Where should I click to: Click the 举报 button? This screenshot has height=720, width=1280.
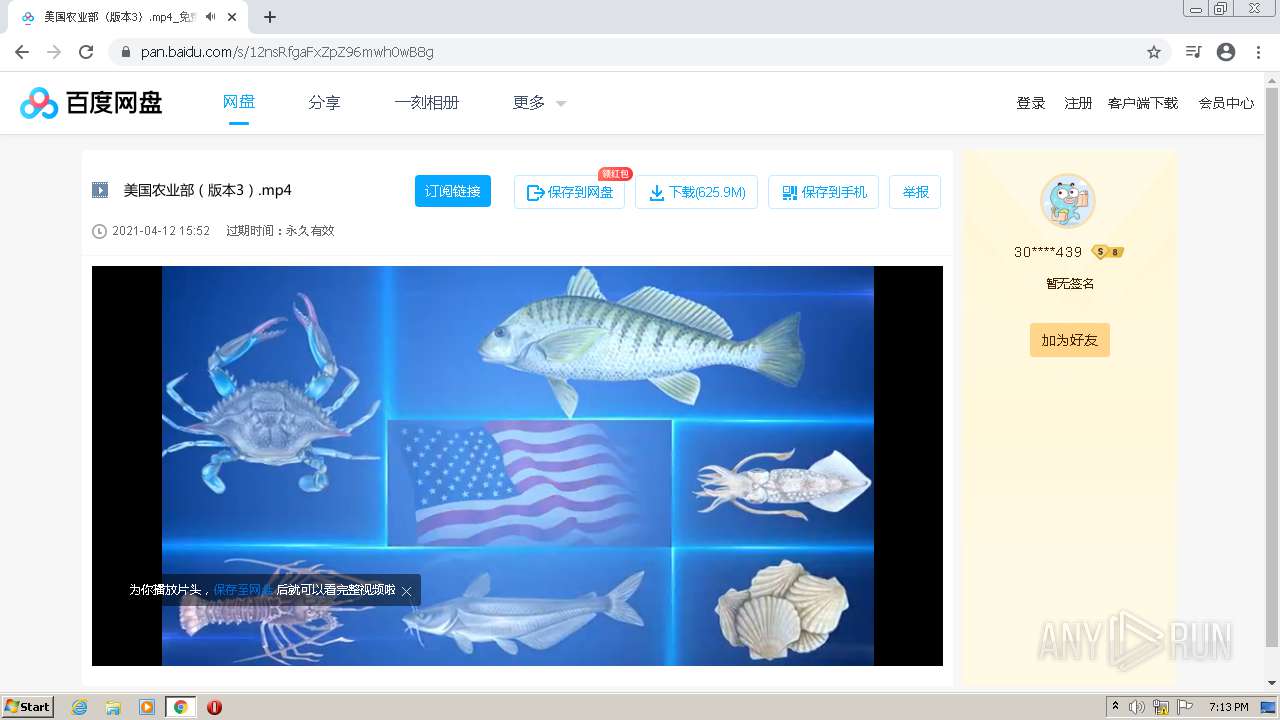(915, 192)
